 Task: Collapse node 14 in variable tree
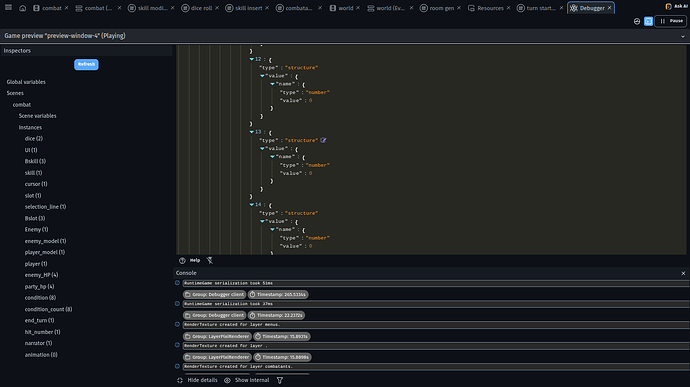pyautogui.click(x=252, y=204)
